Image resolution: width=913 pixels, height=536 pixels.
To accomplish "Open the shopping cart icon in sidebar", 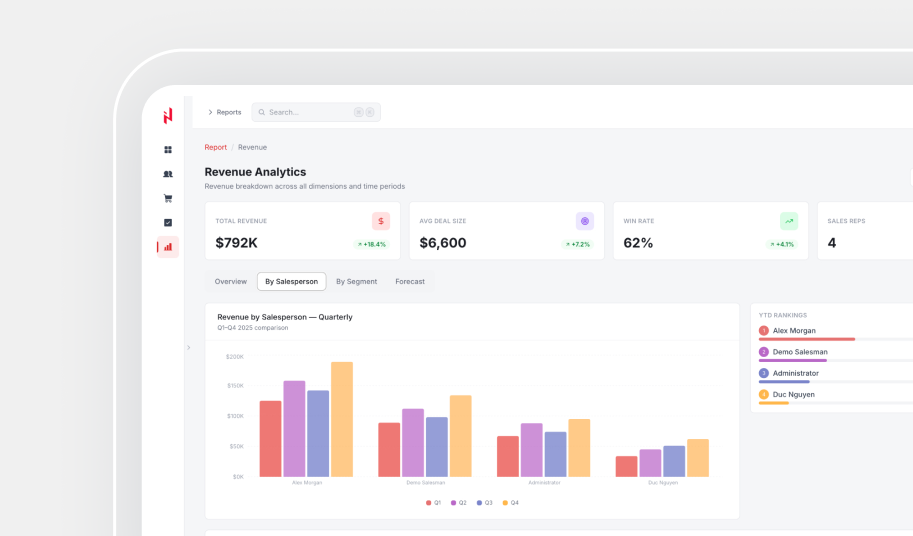I will (168, 198).
